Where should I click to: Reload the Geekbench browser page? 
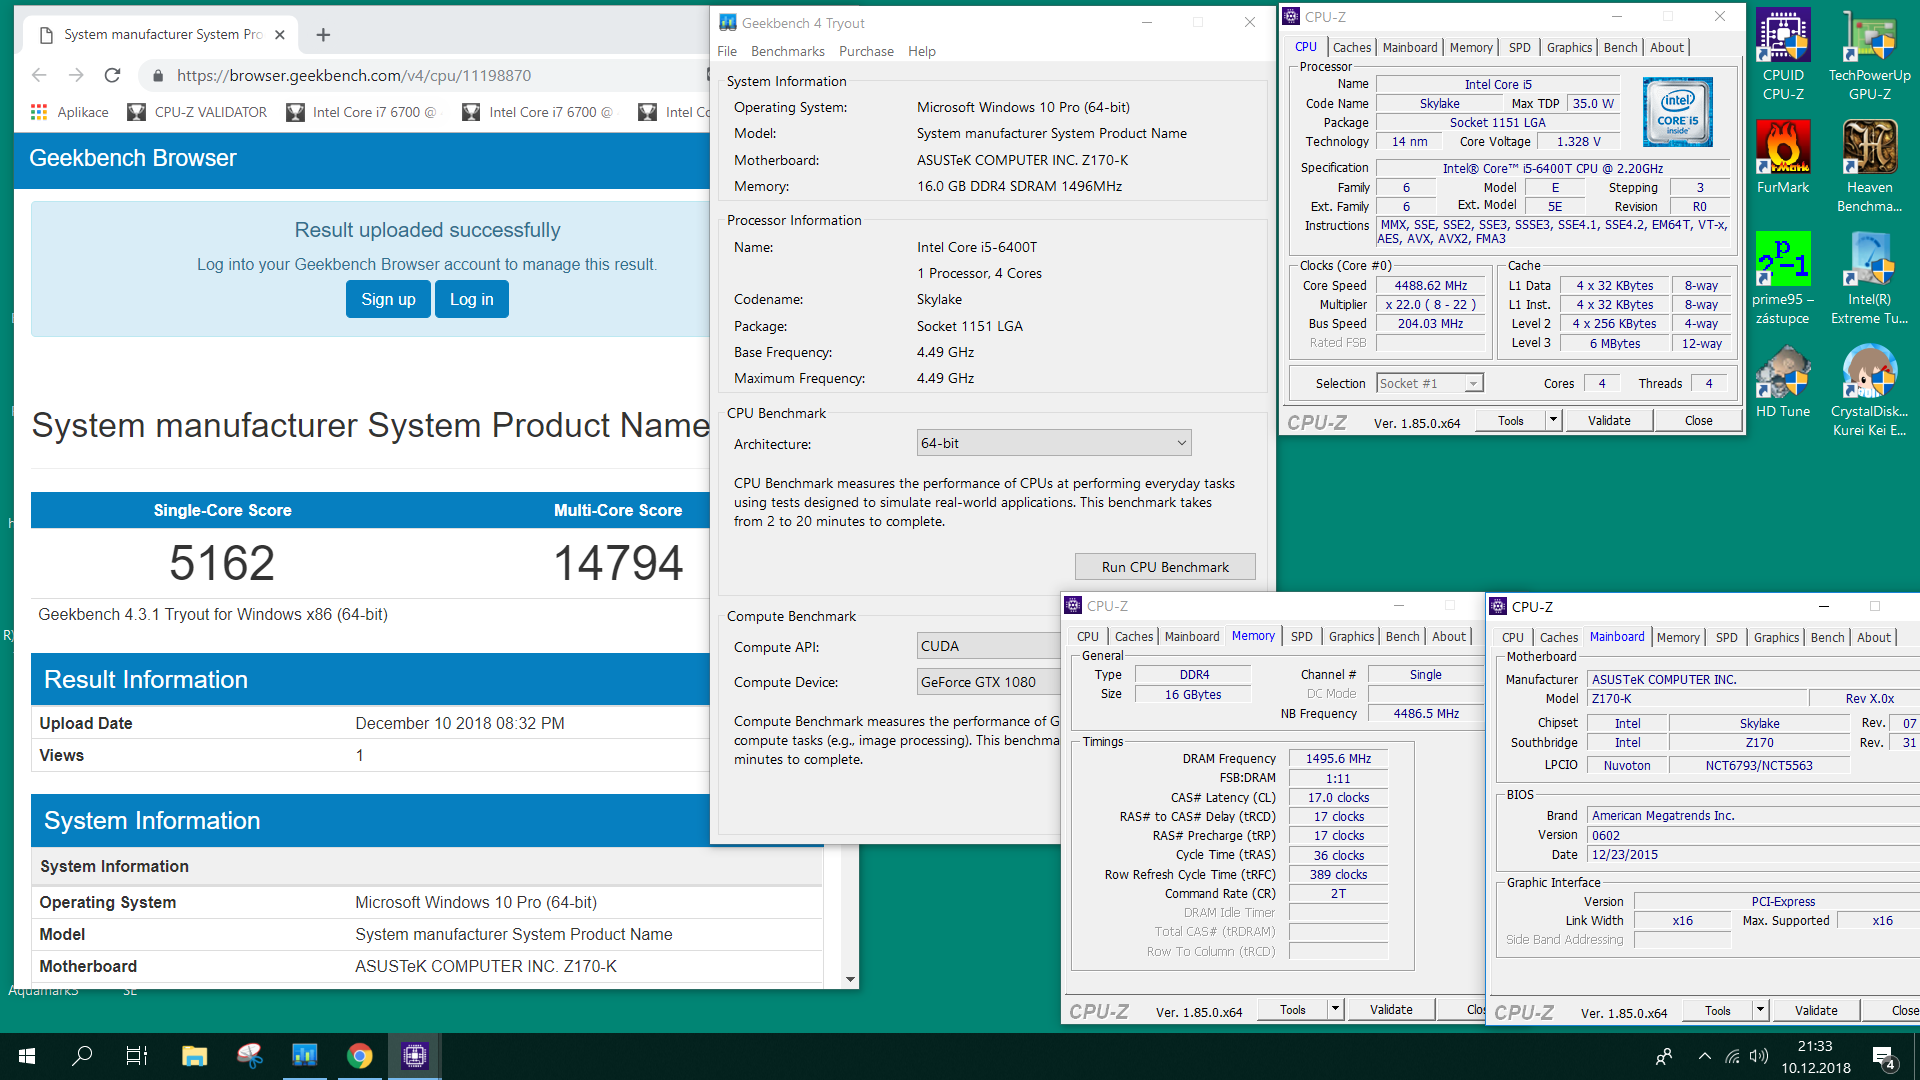click(x=112, y=75)
